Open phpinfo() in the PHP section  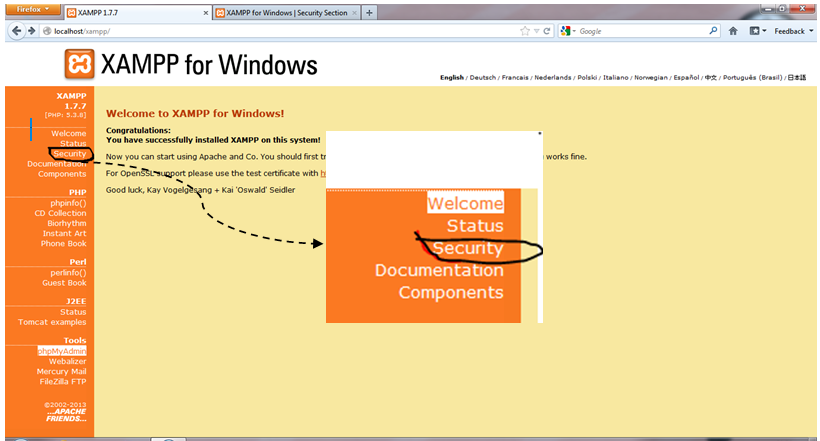pyautogui.click(x=69, y=203)
